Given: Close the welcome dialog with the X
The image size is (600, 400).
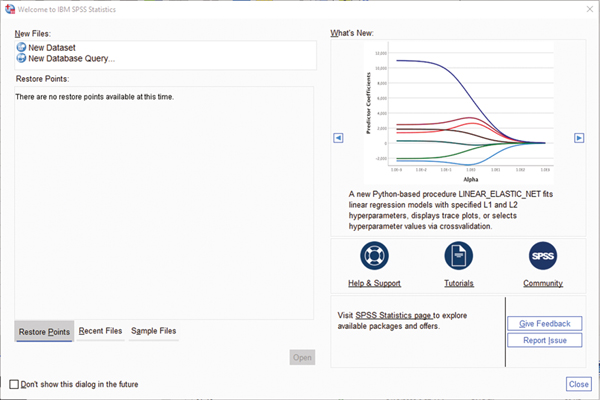Looking at the screenshot, I should [590, 9].
